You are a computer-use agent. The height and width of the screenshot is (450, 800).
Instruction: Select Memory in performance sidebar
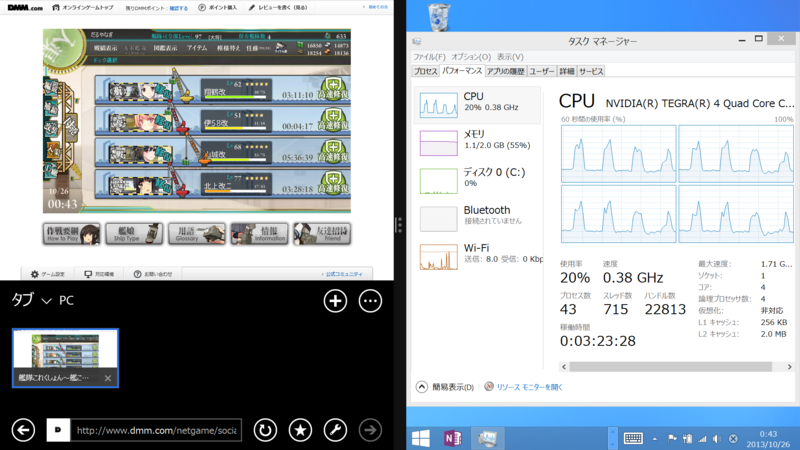478,143
